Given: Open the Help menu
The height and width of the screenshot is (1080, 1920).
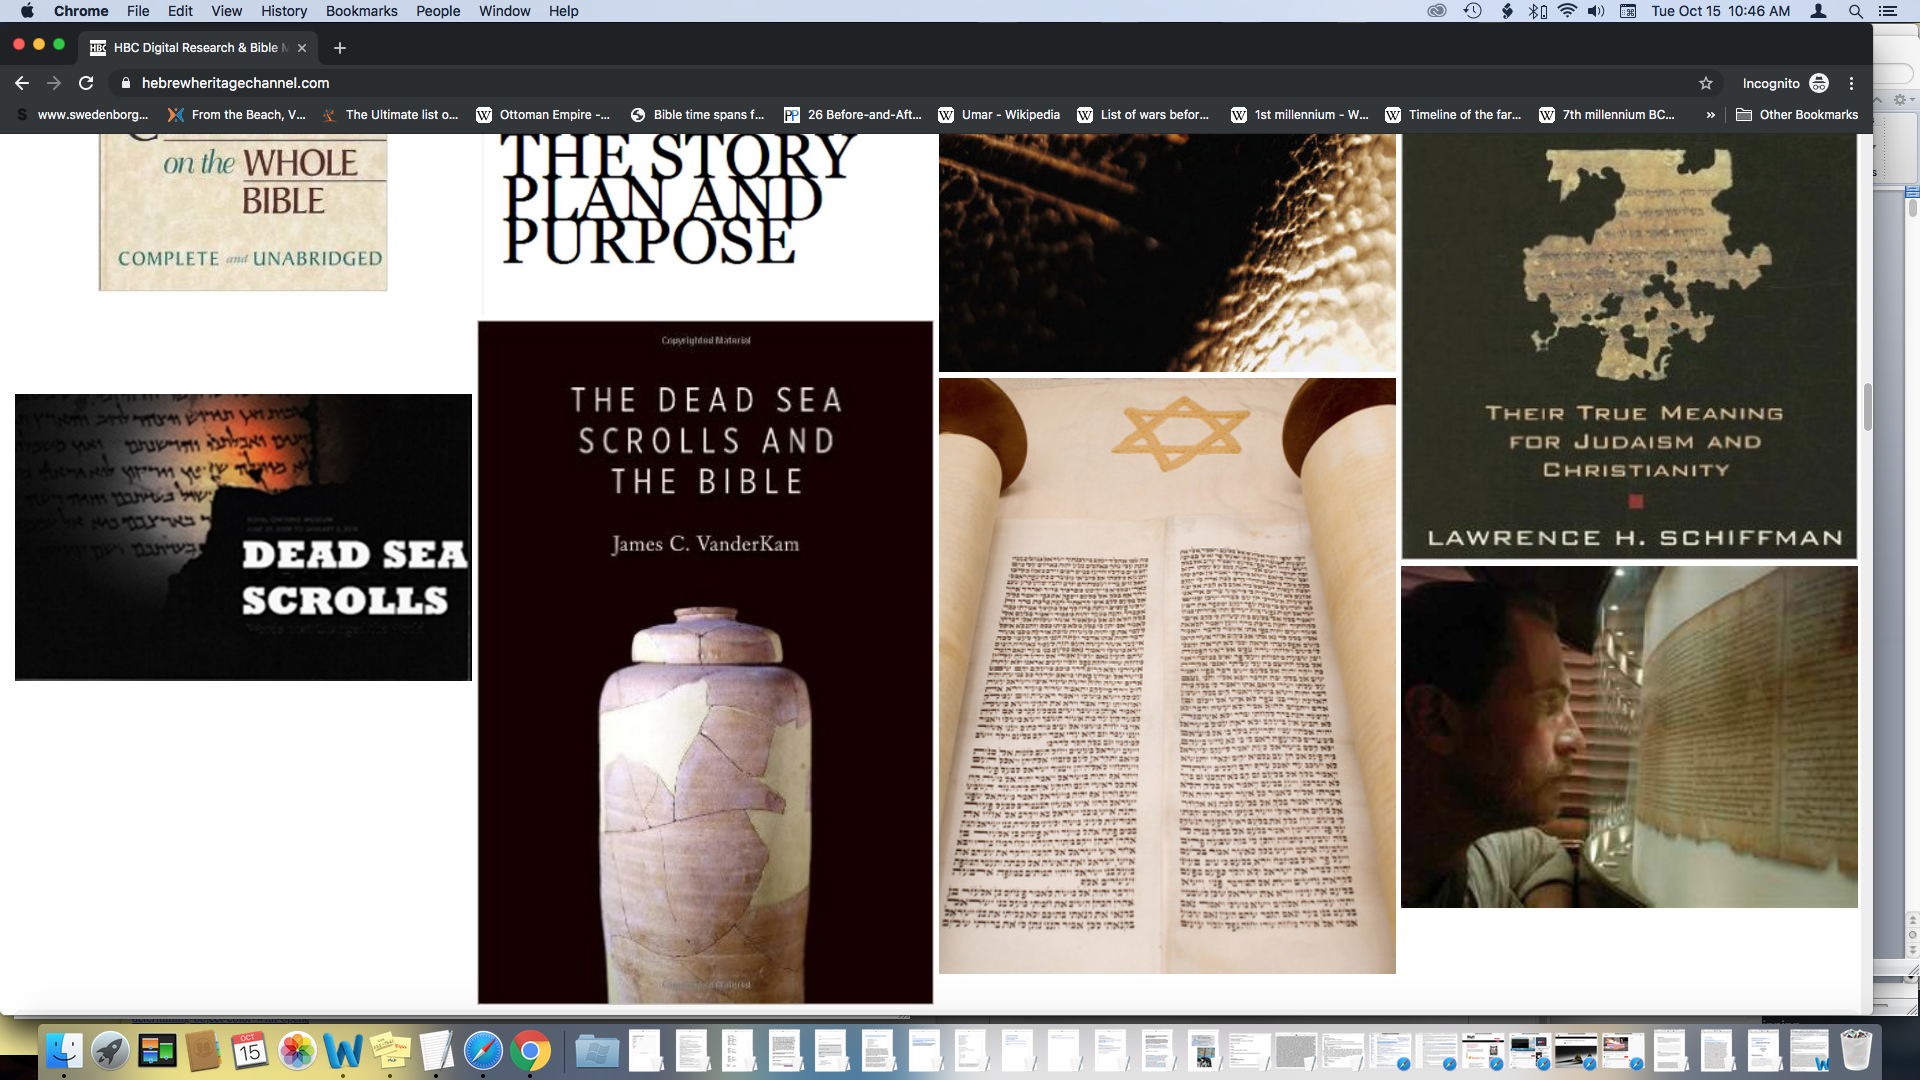Looking at the screenshot, I should [563, 11].
